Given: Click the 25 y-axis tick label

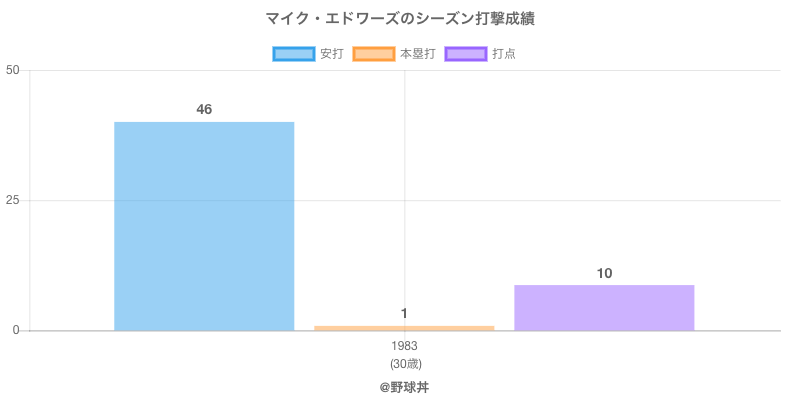Looking at the screenshot, I should pos(13,200).
